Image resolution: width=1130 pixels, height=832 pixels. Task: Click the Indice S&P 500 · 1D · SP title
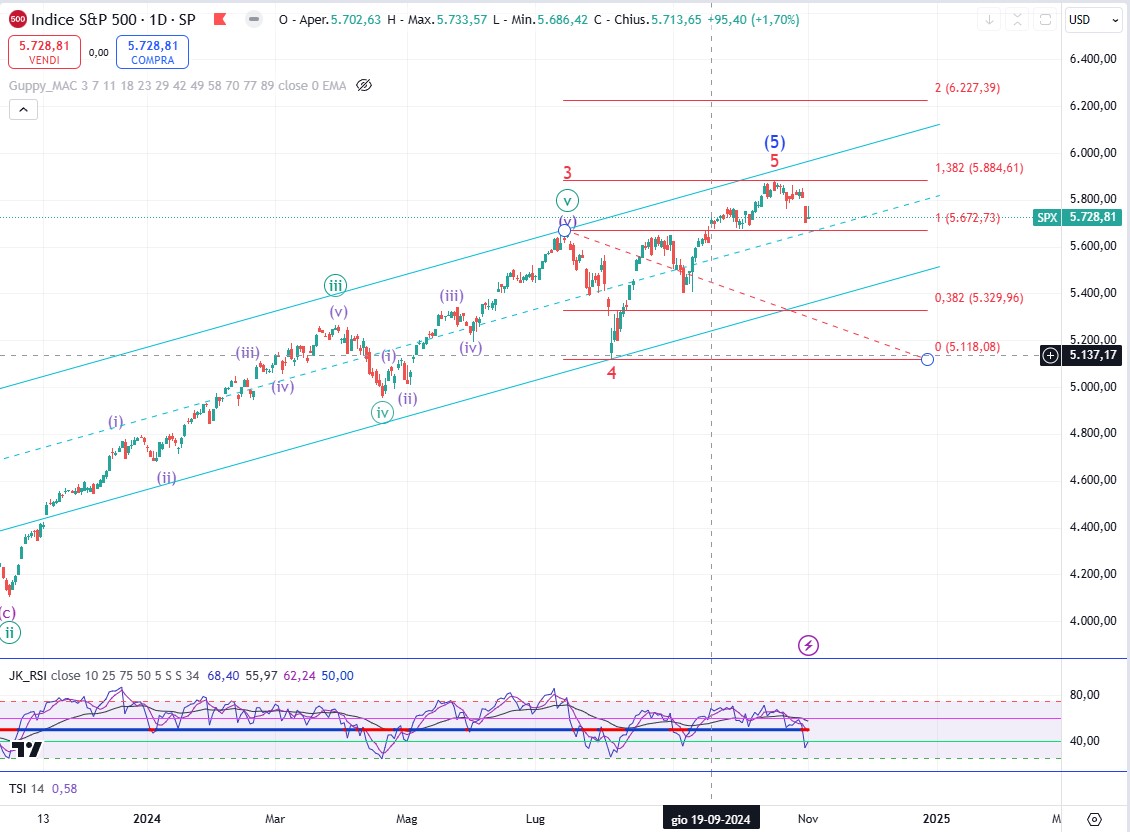(x=113, y=19)
